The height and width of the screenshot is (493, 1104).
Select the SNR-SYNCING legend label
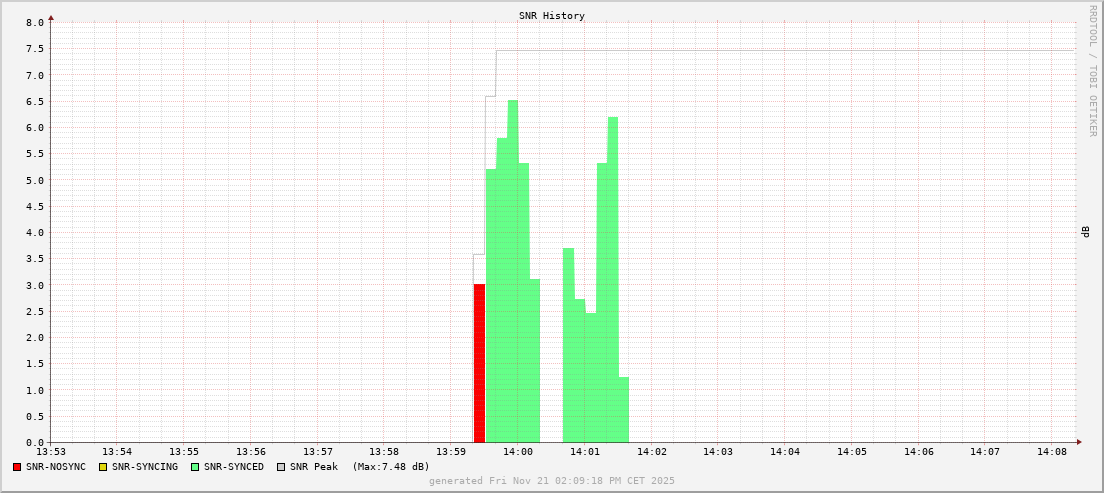point(144,467)
